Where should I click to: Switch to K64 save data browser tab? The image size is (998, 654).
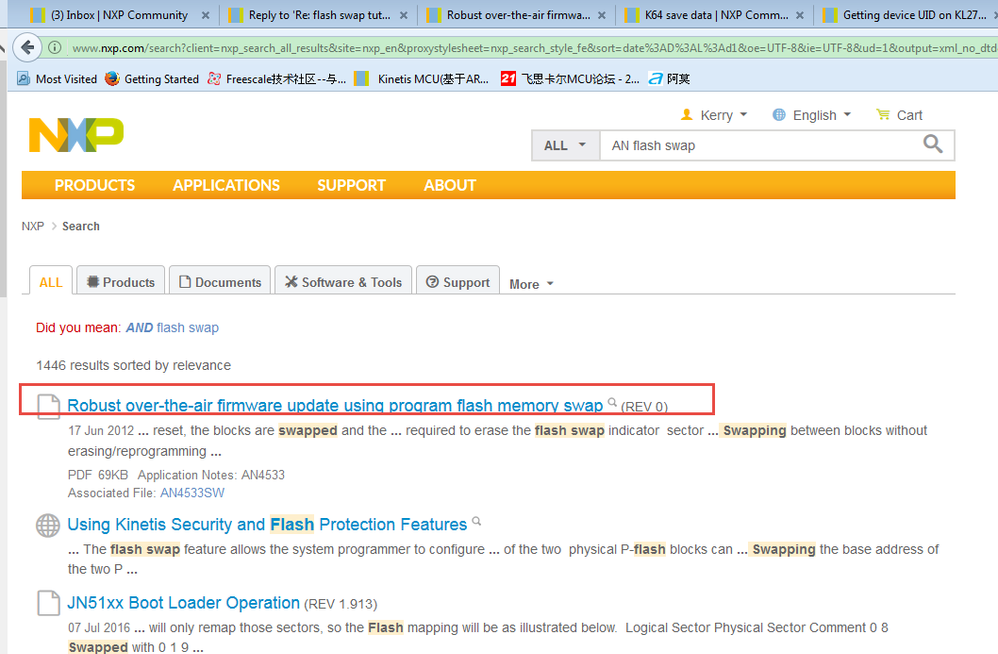point(715,15)
